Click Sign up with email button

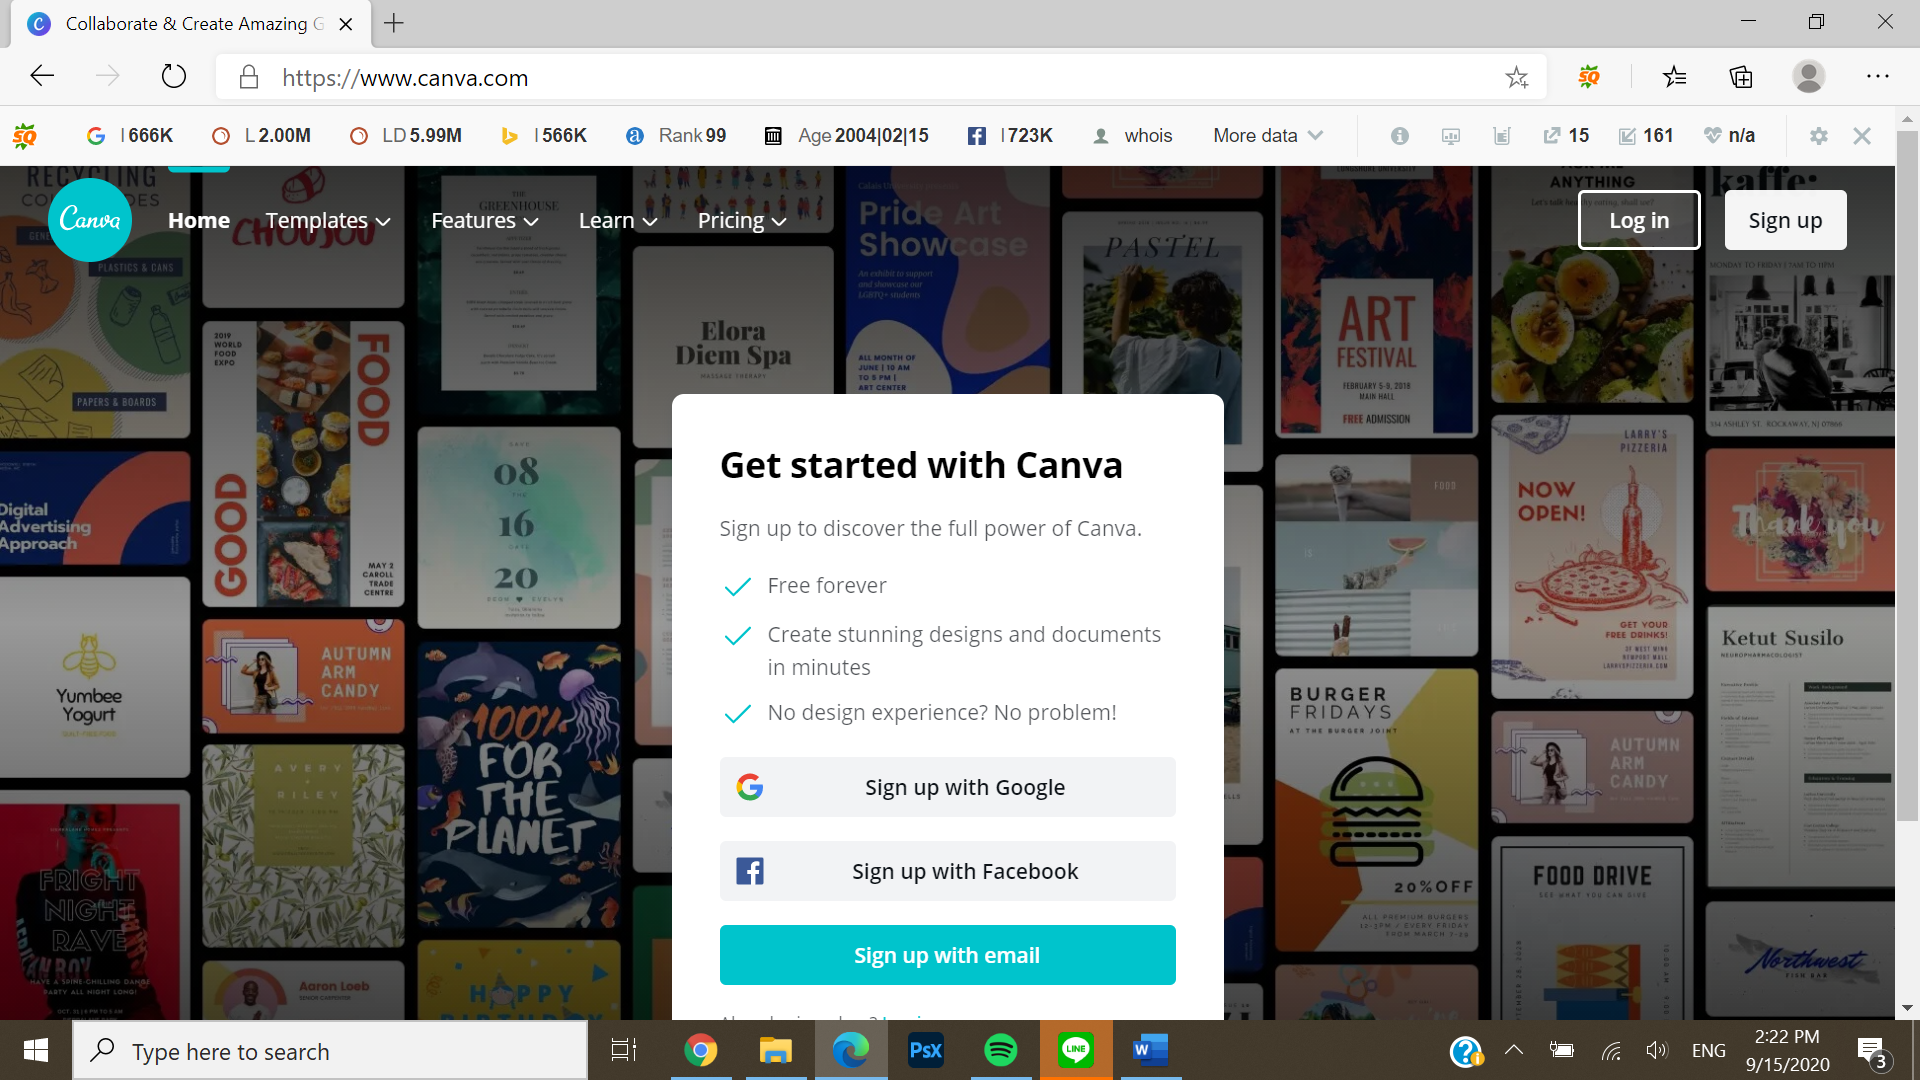coord(947,955)
